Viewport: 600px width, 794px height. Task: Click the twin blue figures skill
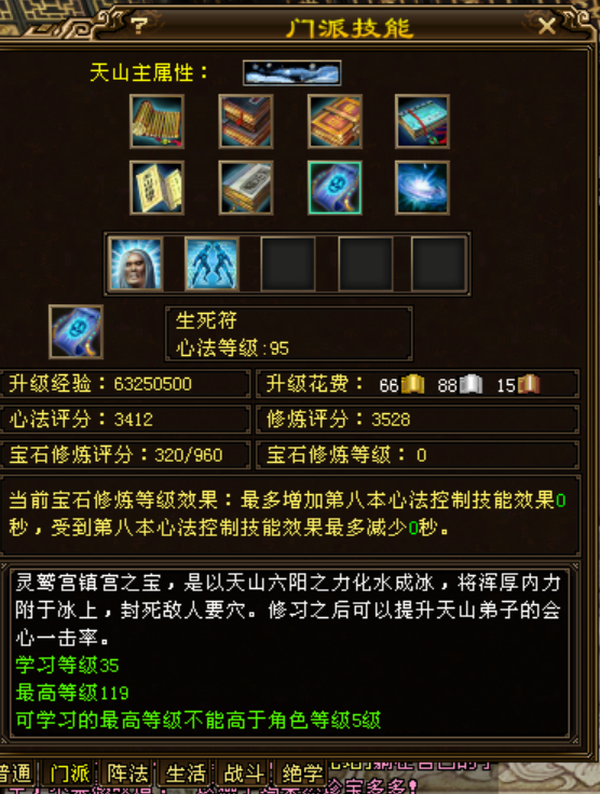point(212,264)
